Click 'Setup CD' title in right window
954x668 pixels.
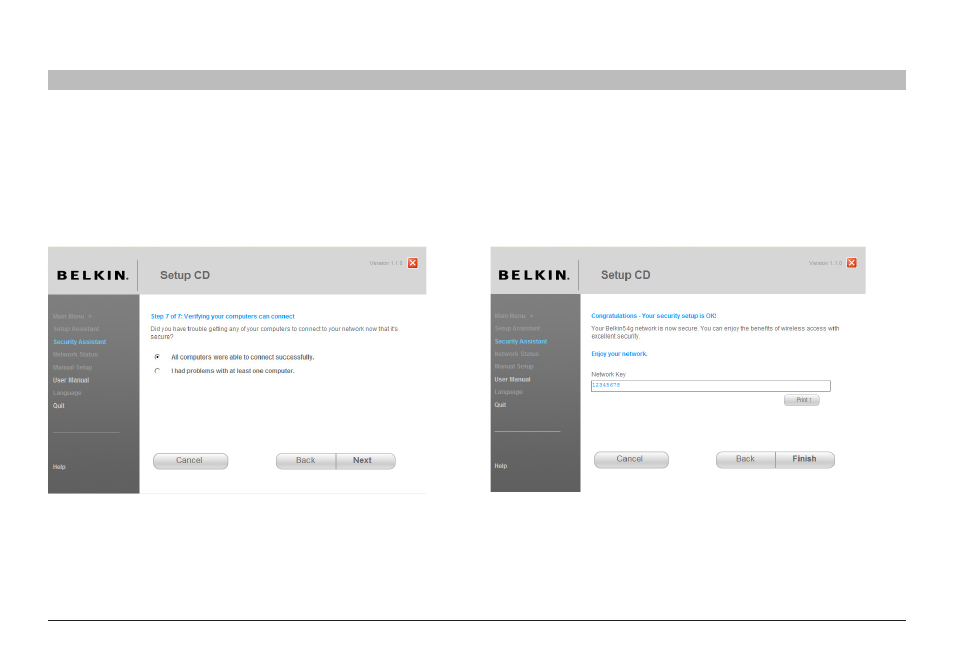coord(625,275)
